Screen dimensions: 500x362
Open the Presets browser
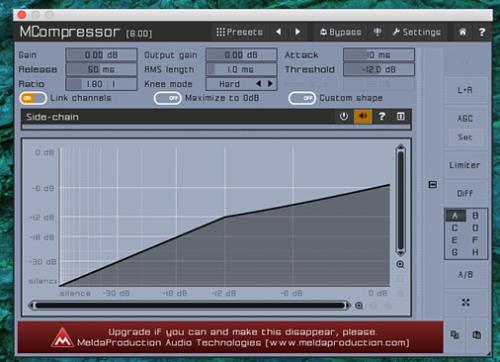pyautogui.click(x=239, y=32)
